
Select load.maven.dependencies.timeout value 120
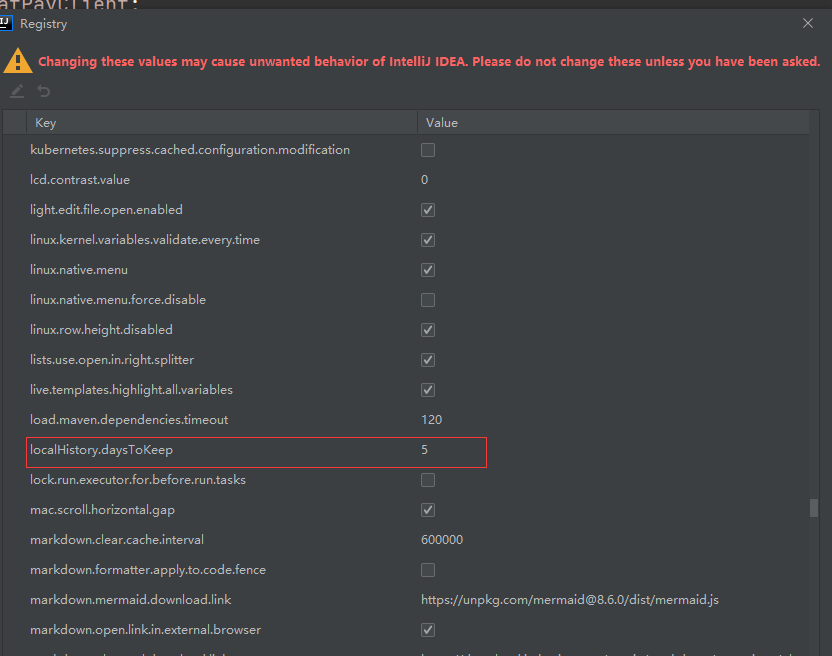pos(431,420)
